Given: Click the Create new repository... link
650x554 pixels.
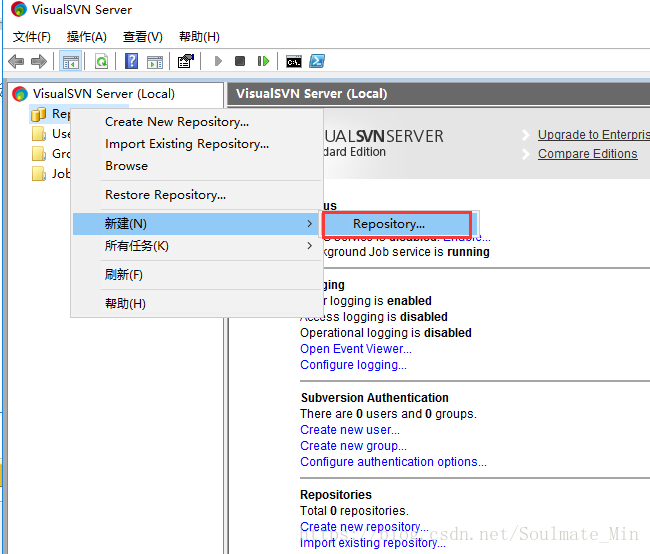Looking at the screenshot, I should tap(364, 527).
